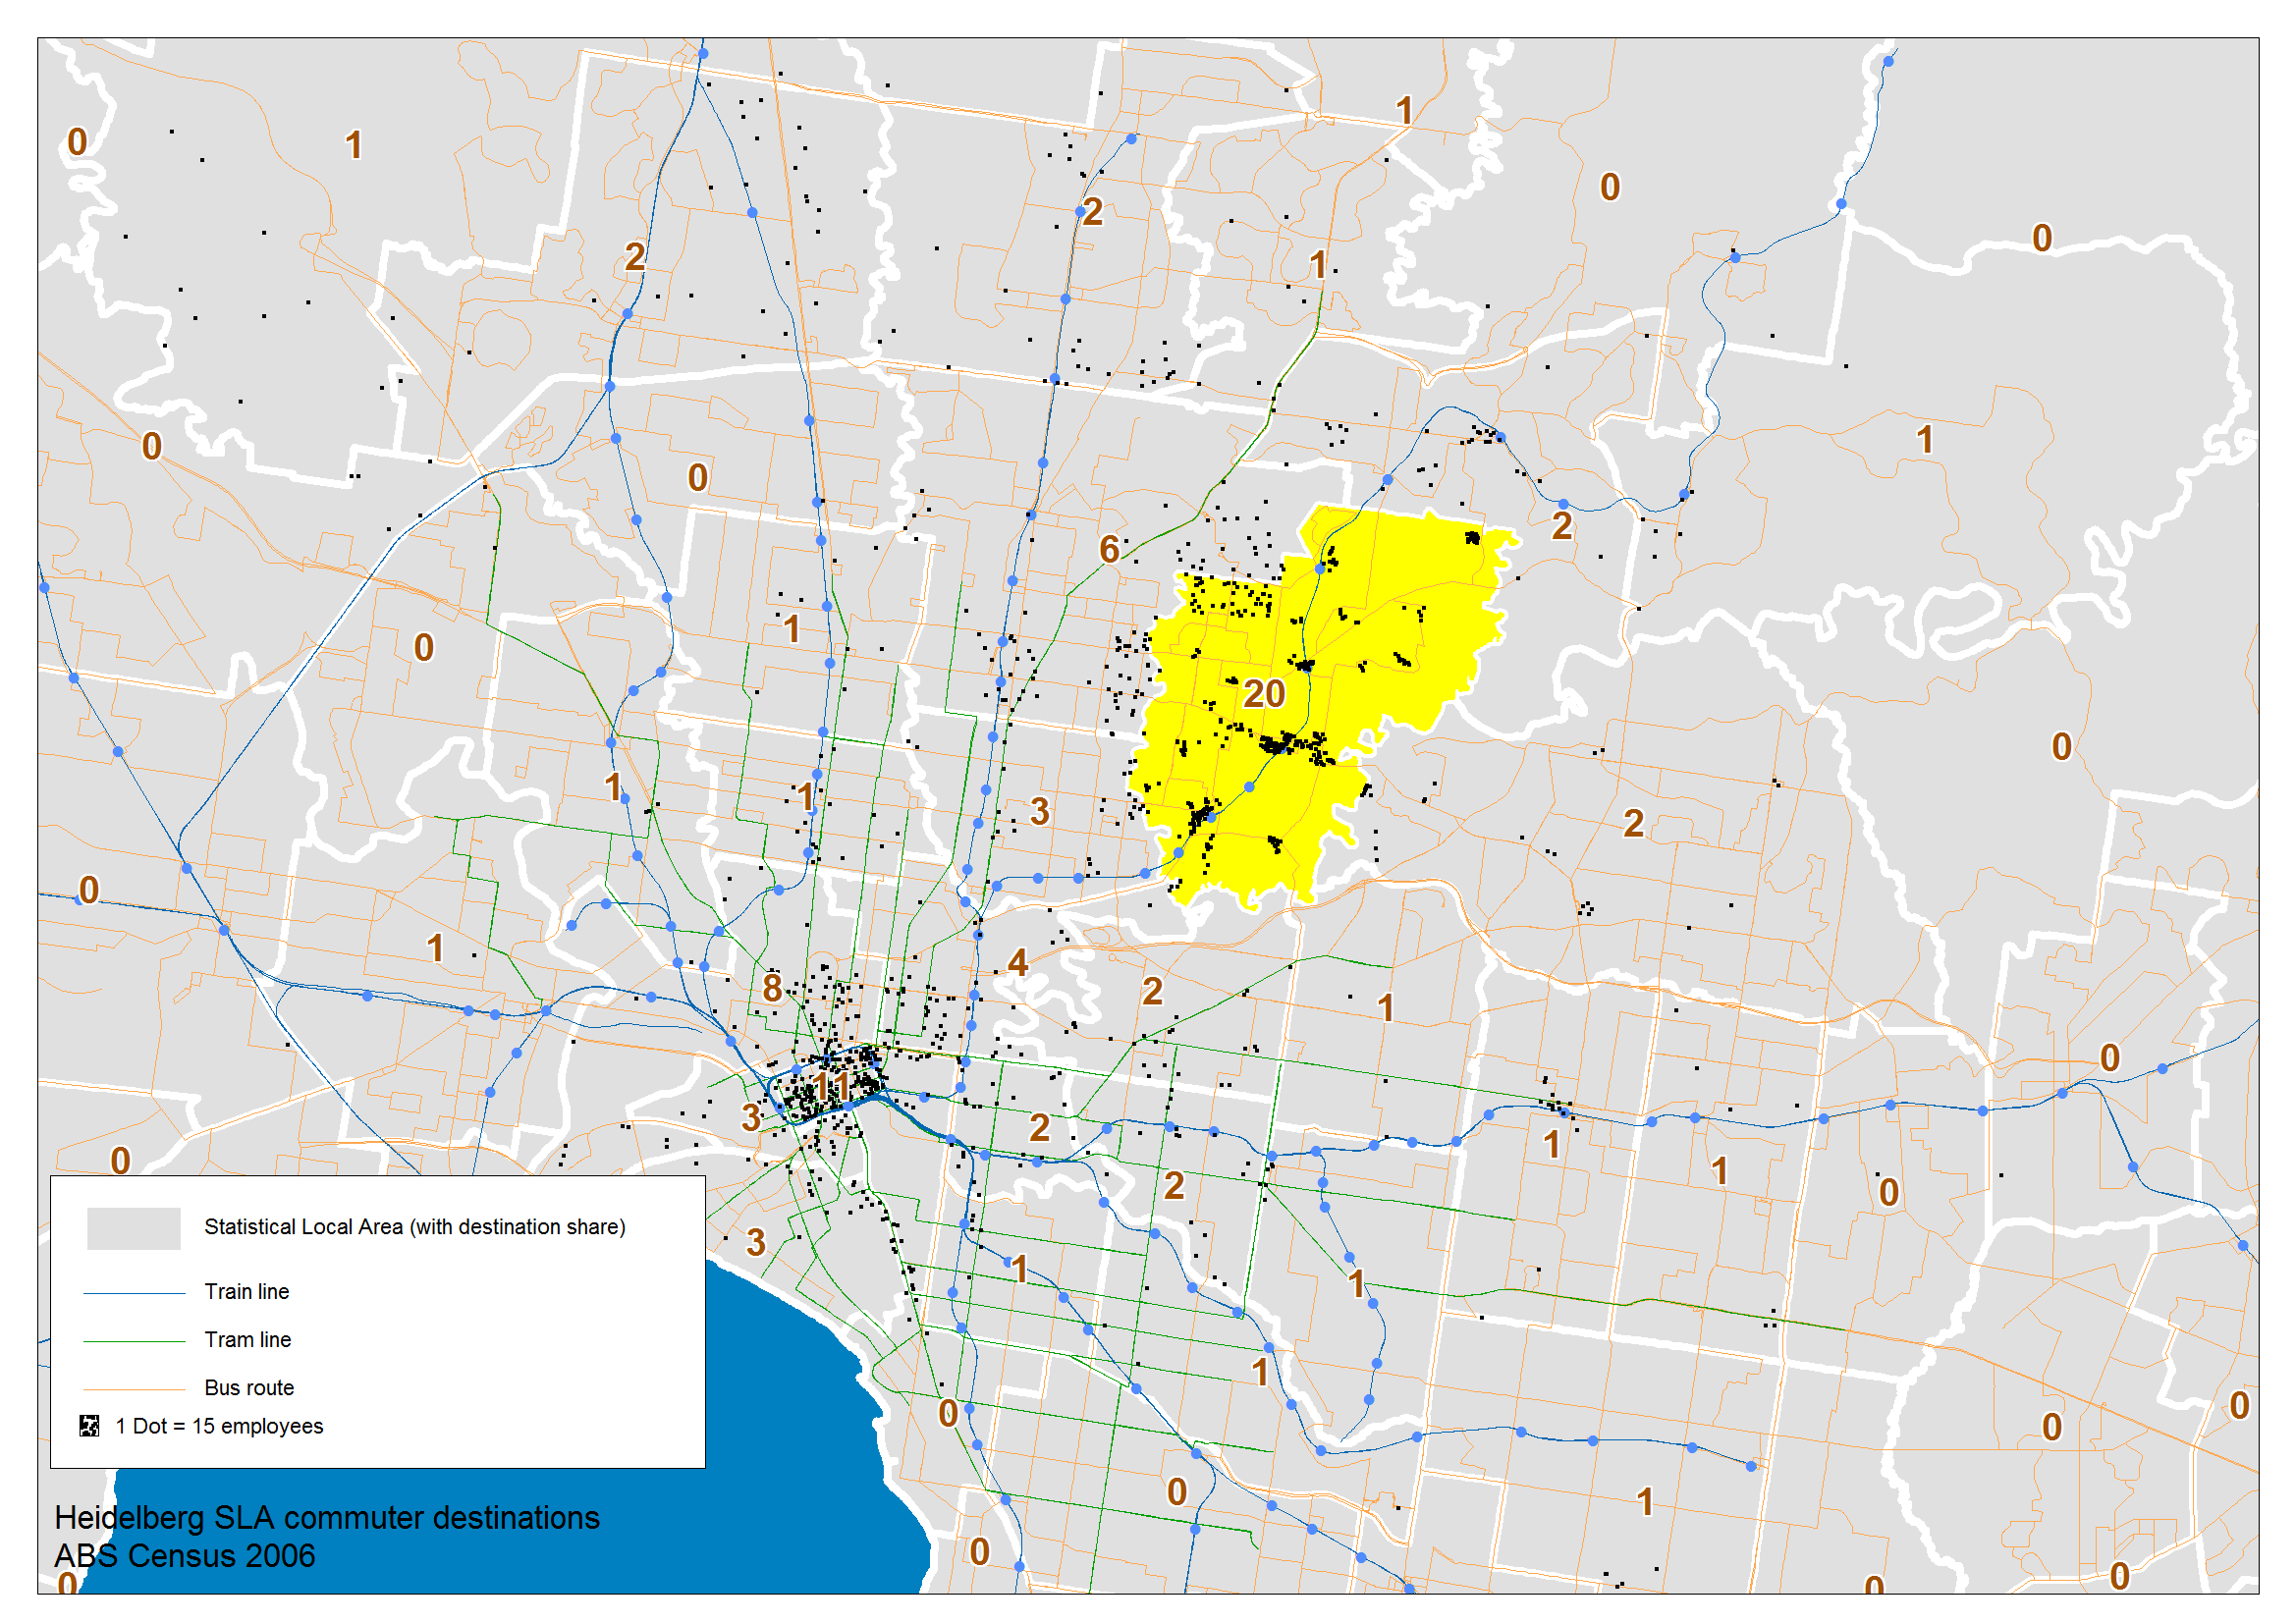
Task: Select the '20' label in yellow area
Action: click(1264, 694)
